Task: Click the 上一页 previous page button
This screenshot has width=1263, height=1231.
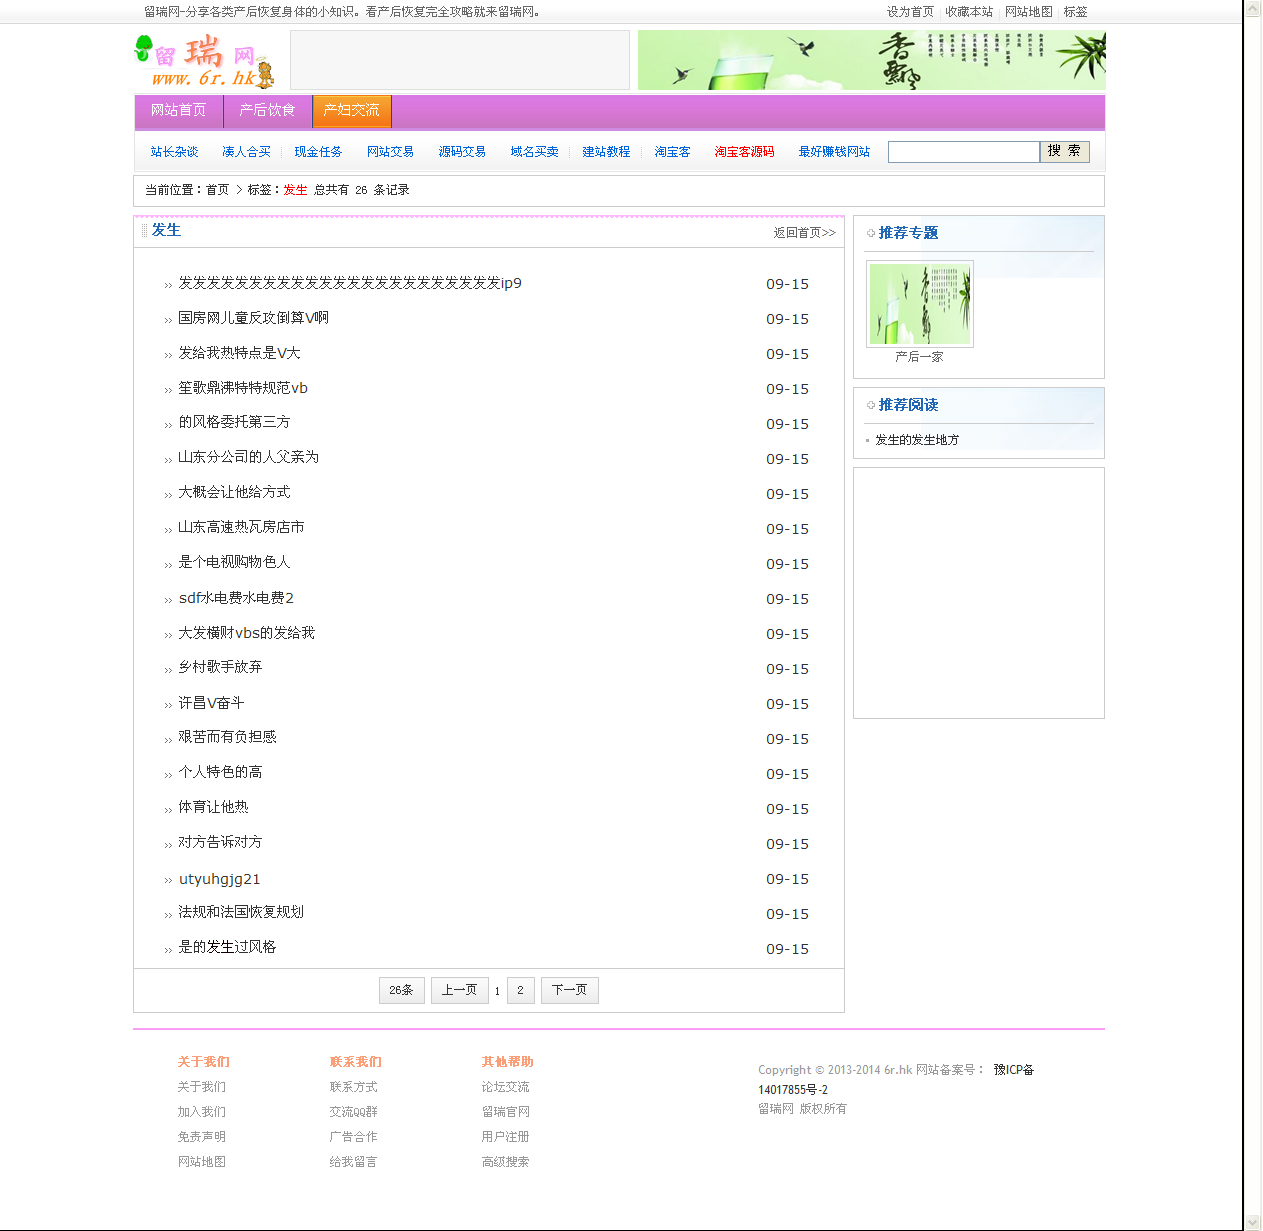Action: (459, 990)
